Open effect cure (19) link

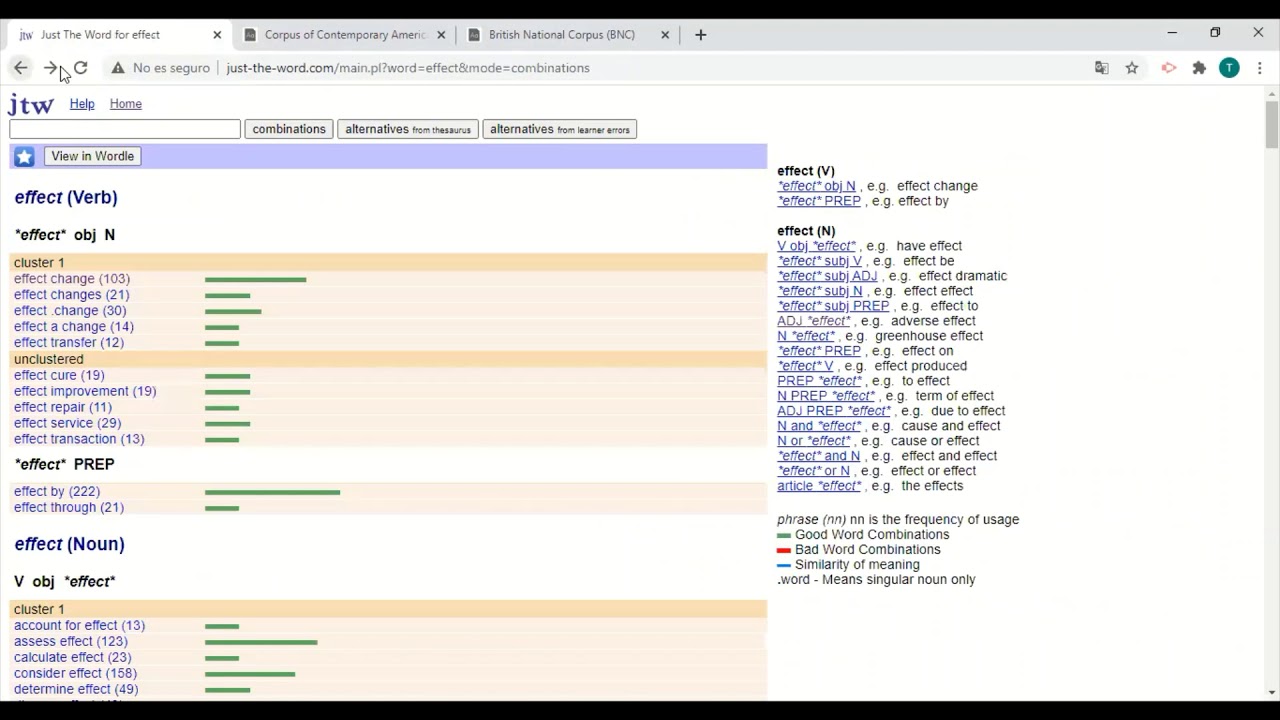point(59,376)
